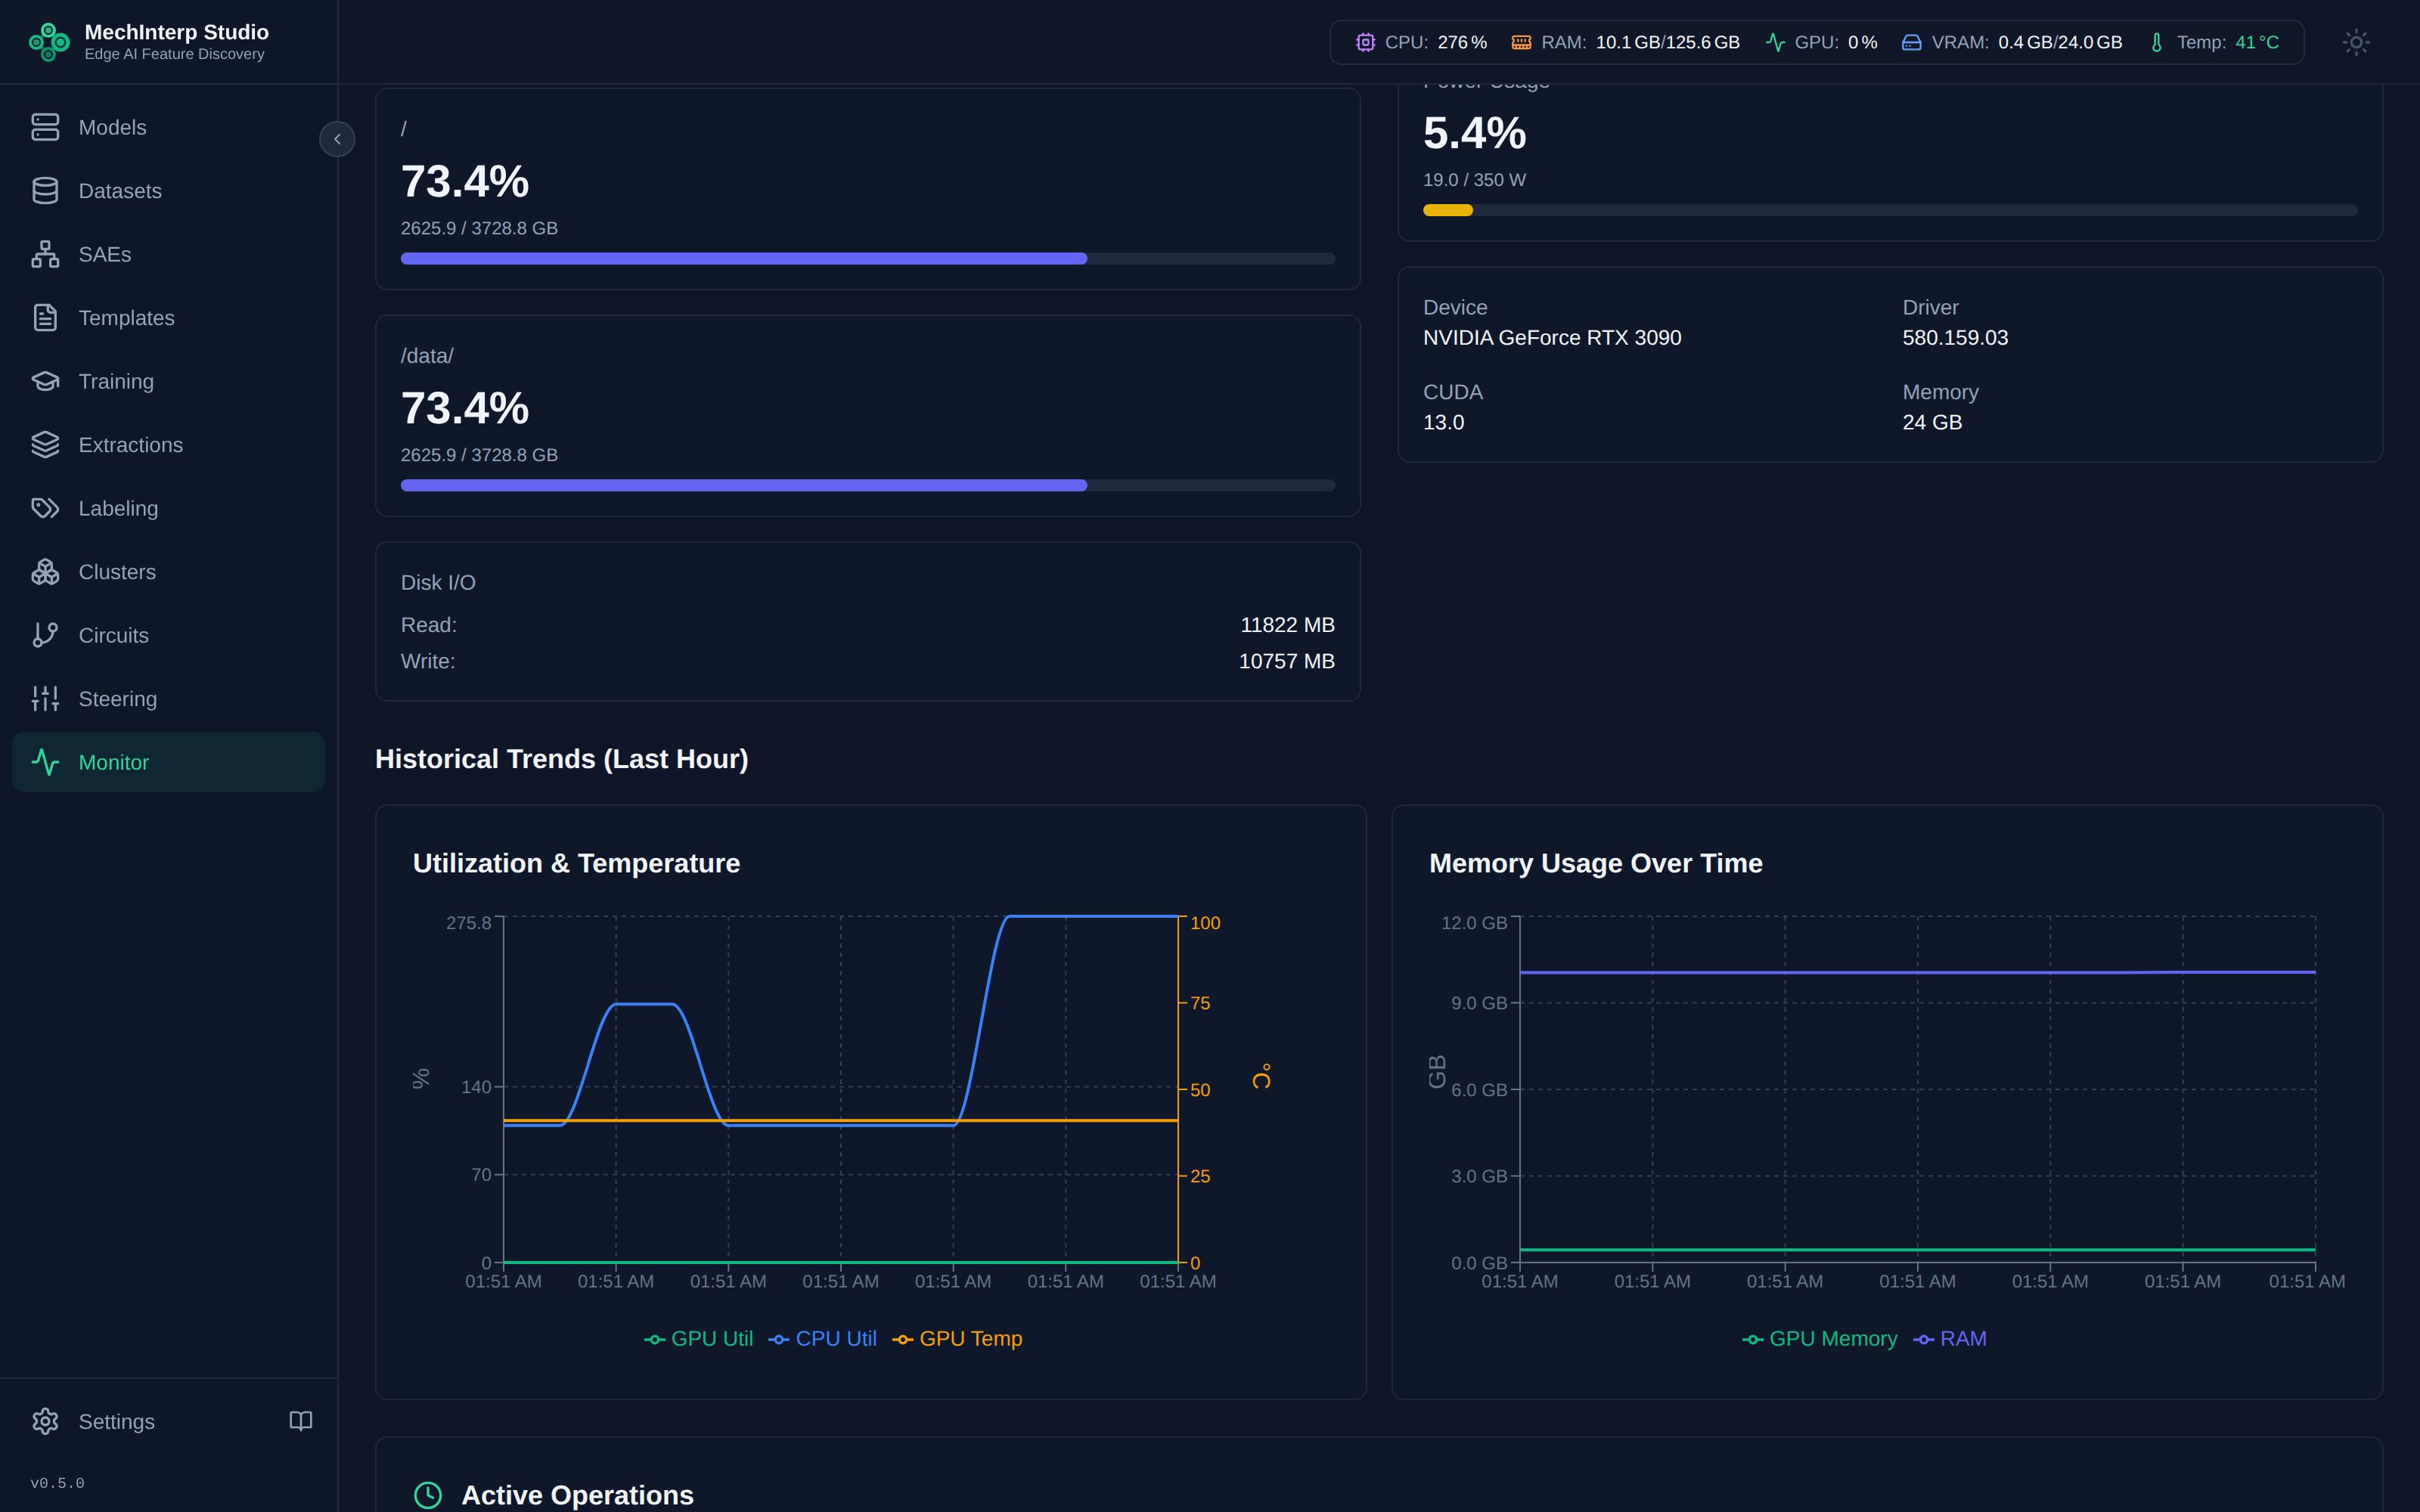Open the Labeling tags icon
The height and width of the screenshot is (1512, 2420).
(x=45, y=508)
